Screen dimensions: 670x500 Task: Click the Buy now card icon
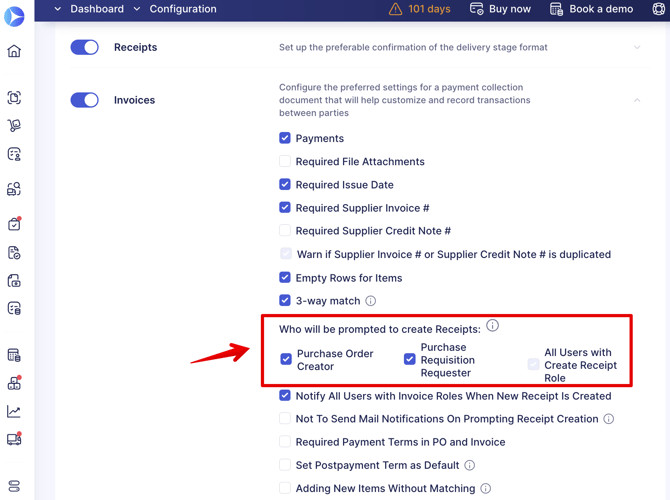click(x=476, y=9)
